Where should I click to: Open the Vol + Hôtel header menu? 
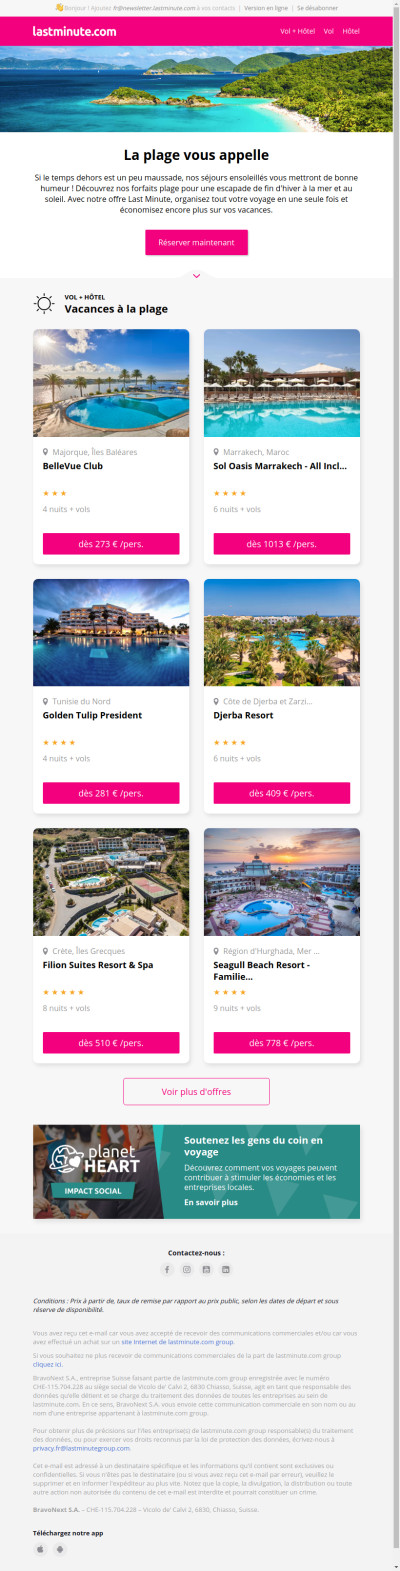point(297,31)
